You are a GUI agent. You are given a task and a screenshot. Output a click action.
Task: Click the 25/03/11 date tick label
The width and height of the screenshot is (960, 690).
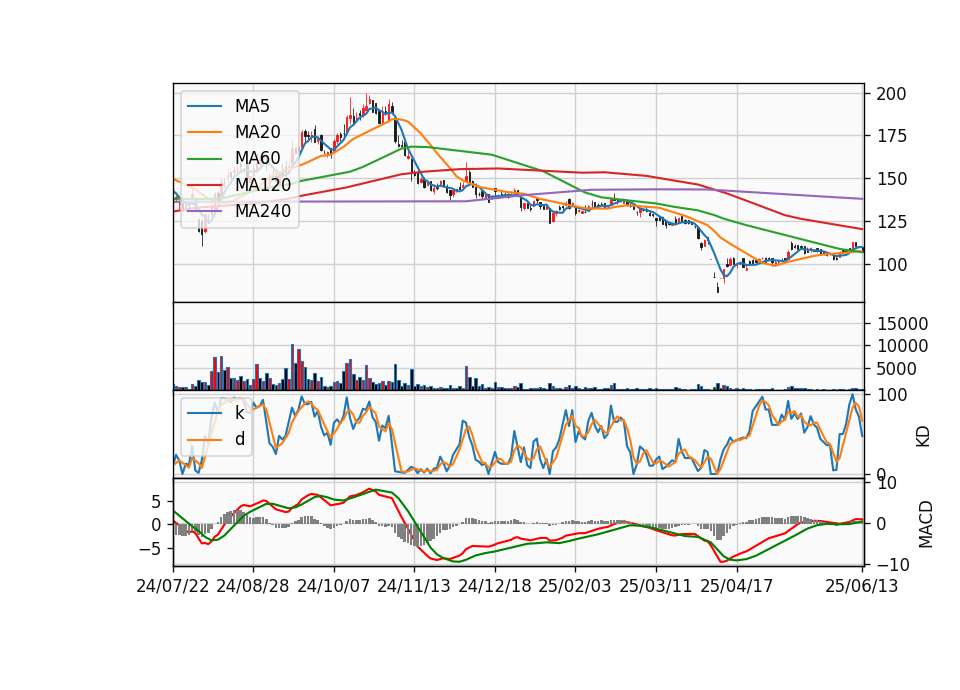pos(656,586)
